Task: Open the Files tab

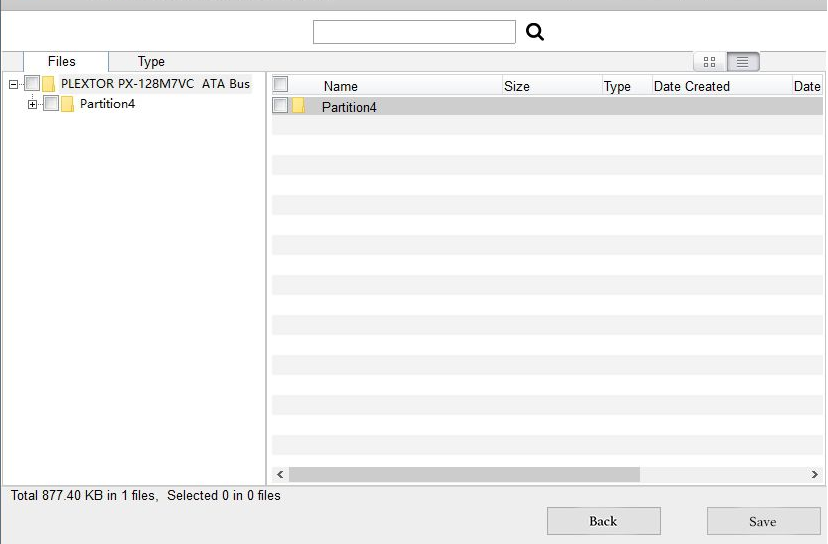Action: 65,61
